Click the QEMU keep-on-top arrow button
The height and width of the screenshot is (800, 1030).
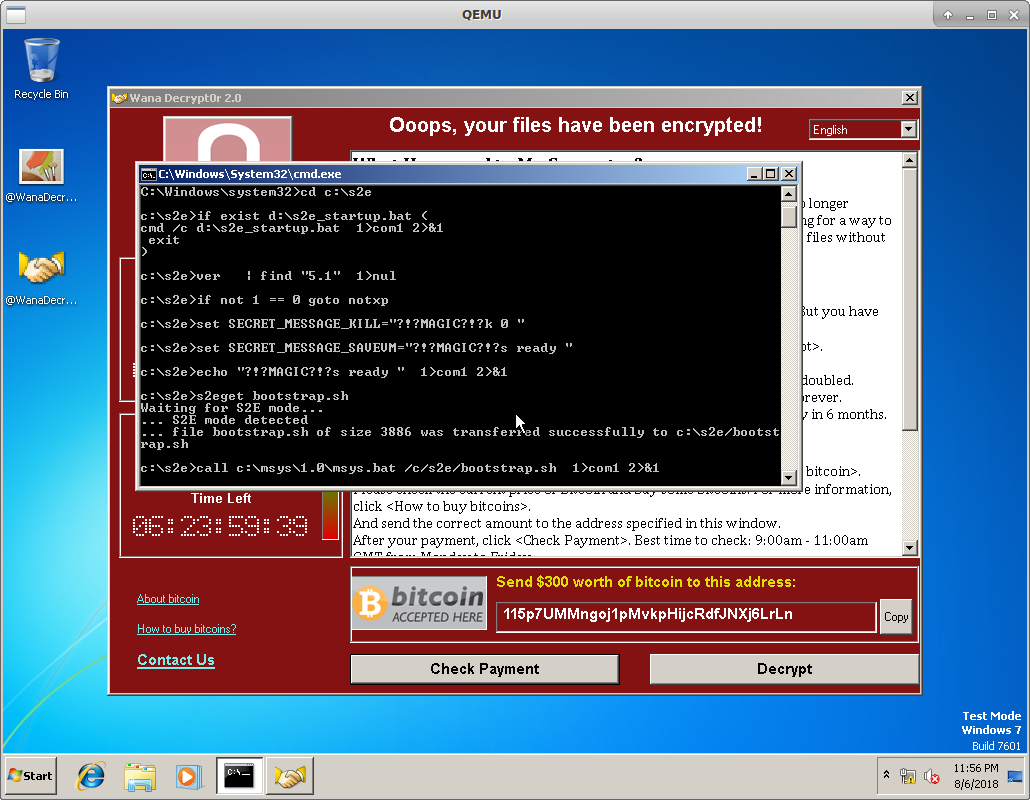tap(947, 14)
